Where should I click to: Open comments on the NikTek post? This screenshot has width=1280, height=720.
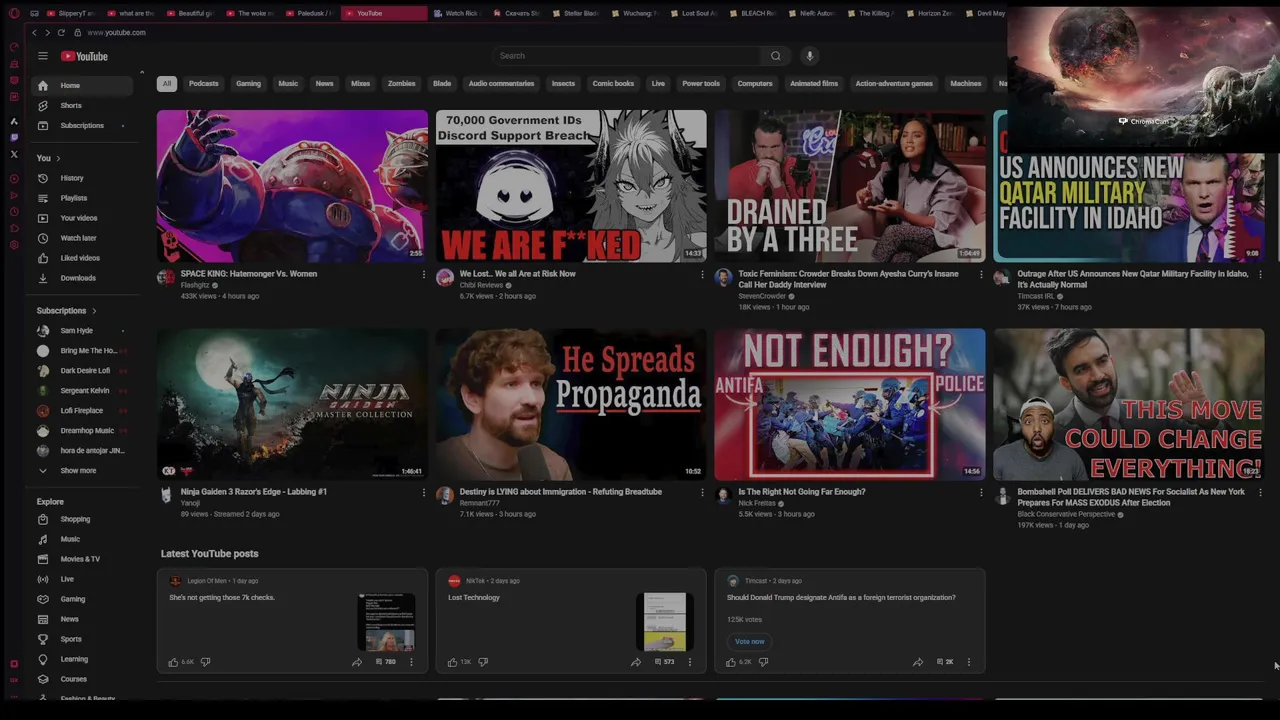pos(664,662)
